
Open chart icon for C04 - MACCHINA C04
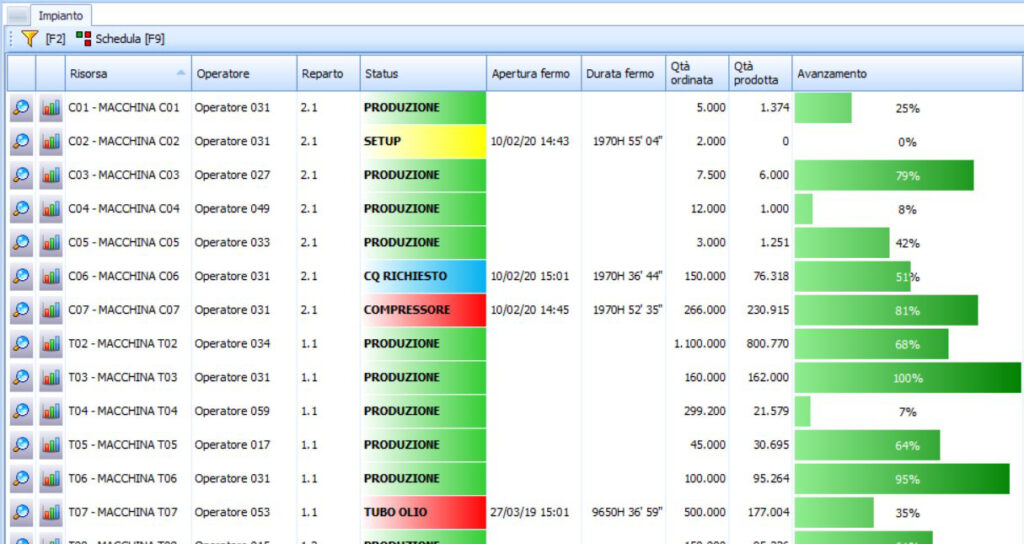coord(50,209)
